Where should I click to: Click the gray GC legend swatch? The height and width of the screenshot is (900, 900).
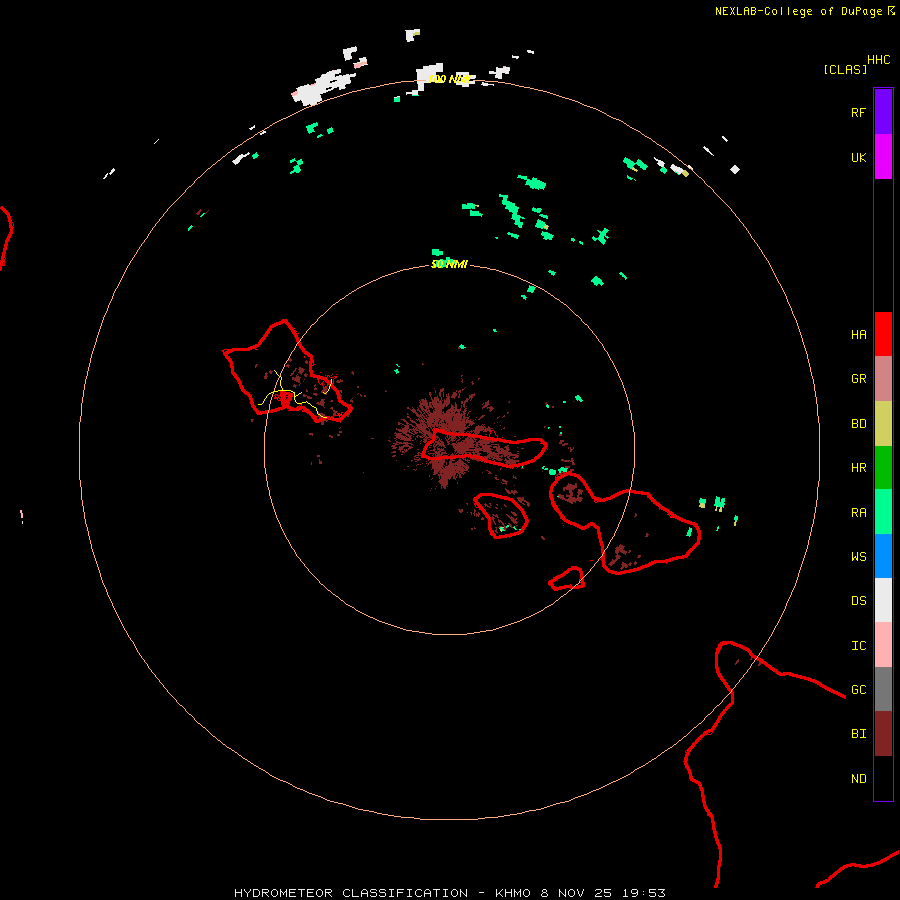[x=883, y=689]
